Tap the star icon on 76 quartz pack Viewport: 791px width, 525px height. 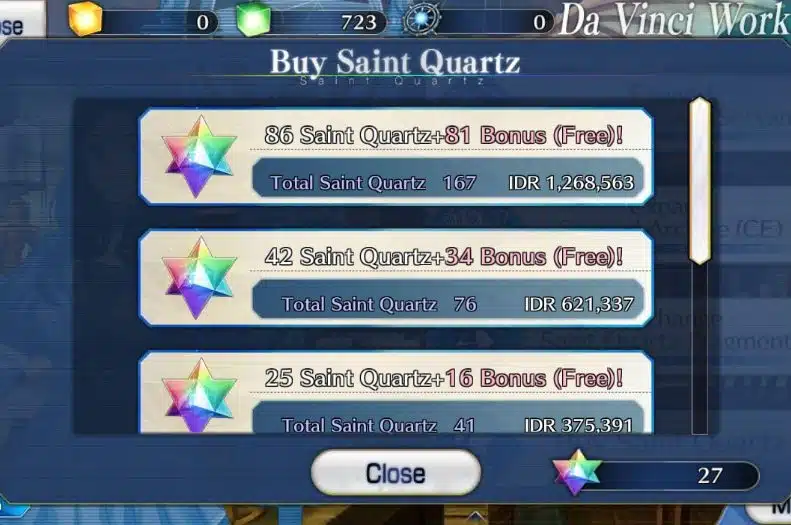tap(199, 278)
